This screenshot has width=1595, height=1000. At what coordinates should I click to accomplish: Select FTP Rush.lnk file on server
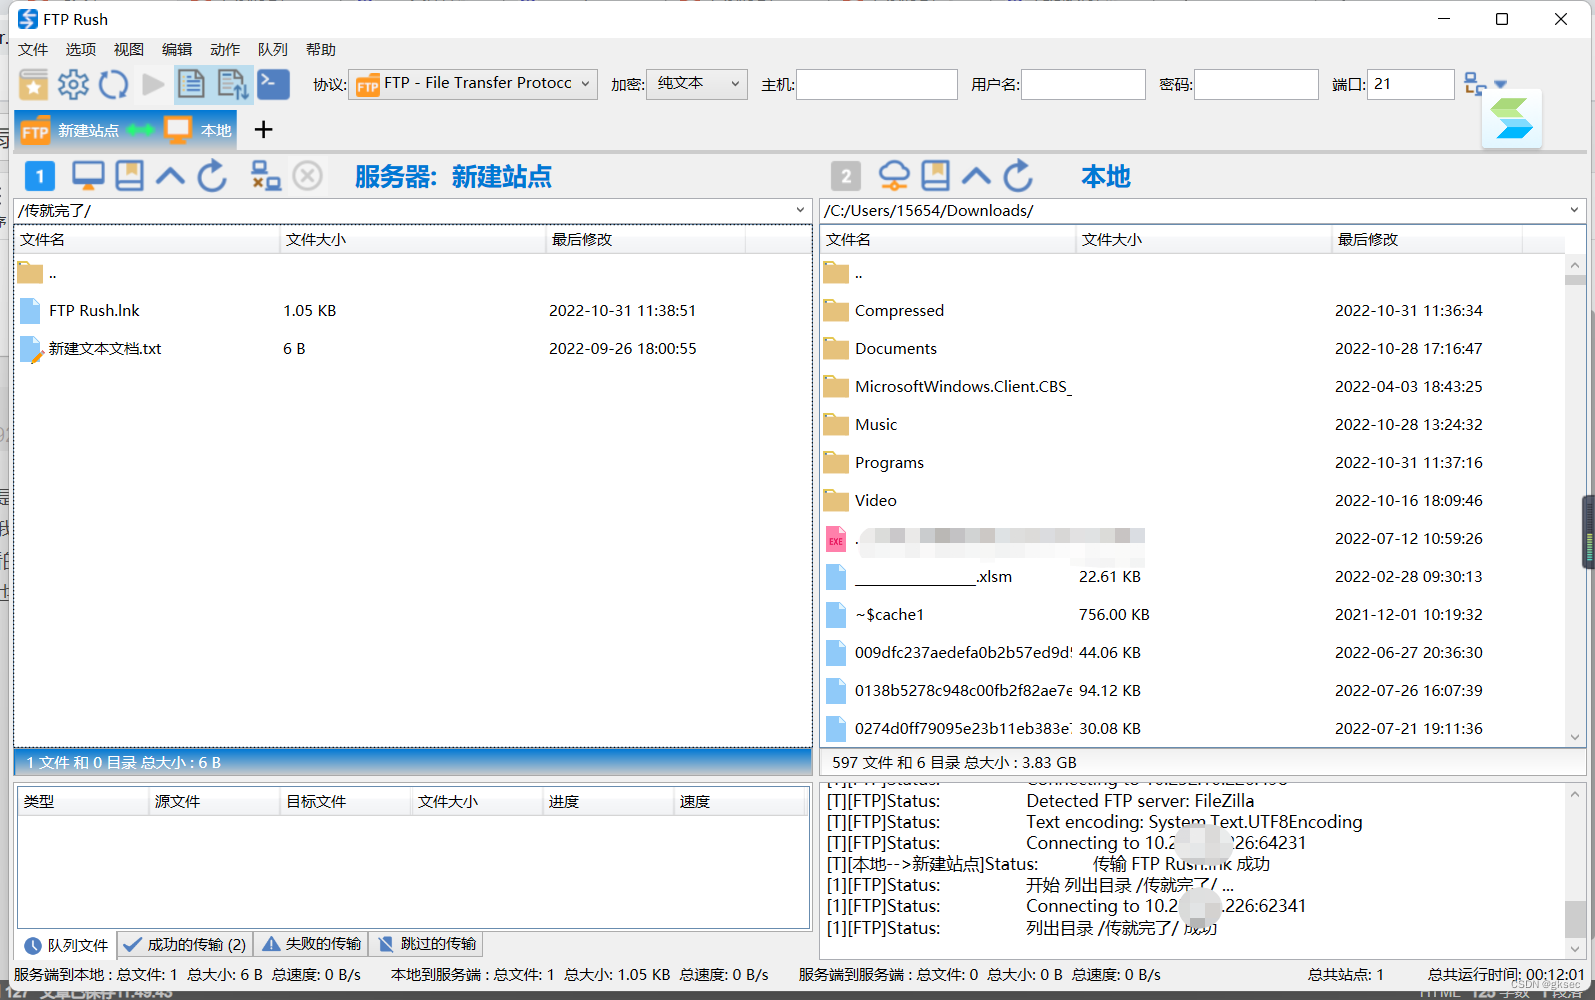click(x=412, y=311)
